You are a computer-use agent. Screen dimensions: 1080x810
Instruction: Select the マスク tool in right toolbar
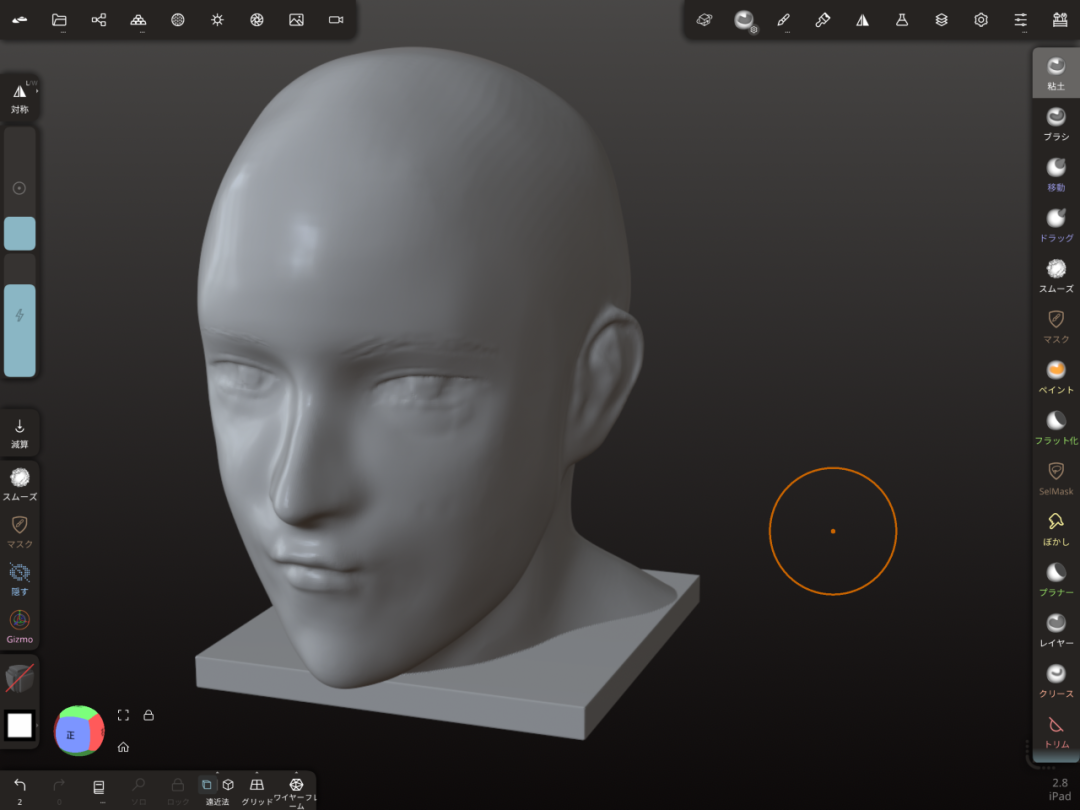click(1056, 327)
